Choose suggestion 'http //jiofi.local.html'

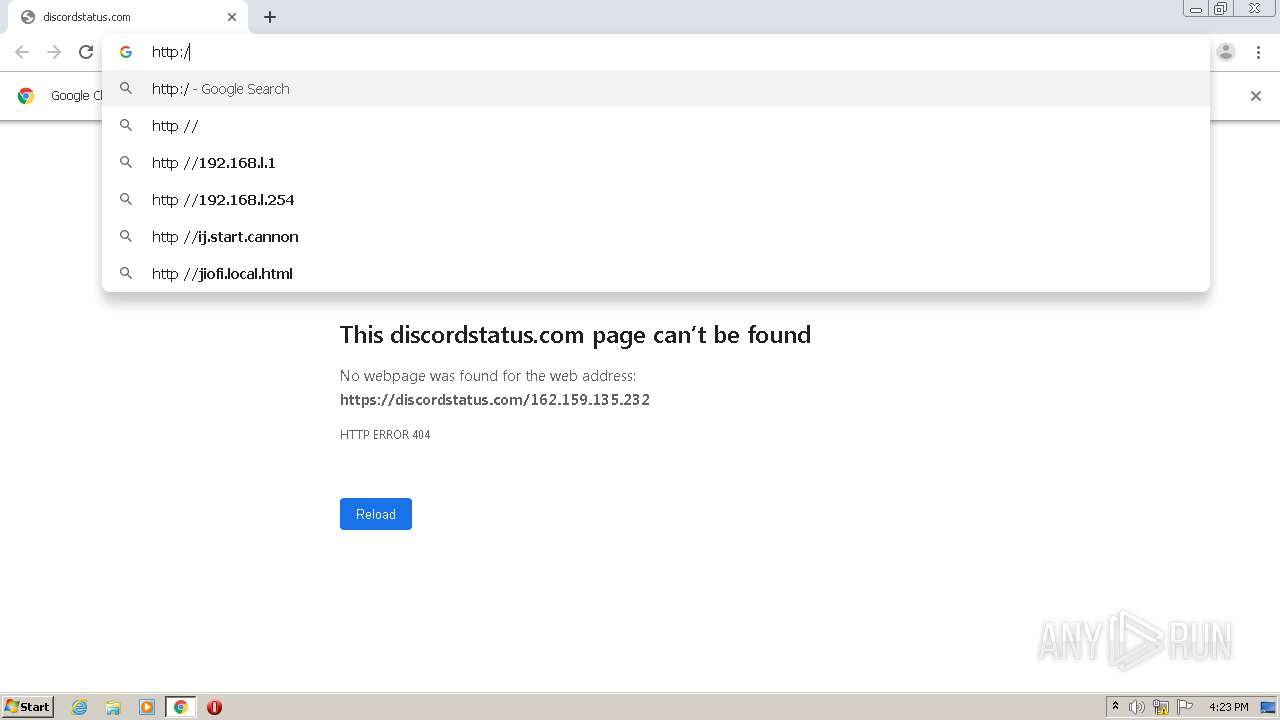[x=656, y=273]
